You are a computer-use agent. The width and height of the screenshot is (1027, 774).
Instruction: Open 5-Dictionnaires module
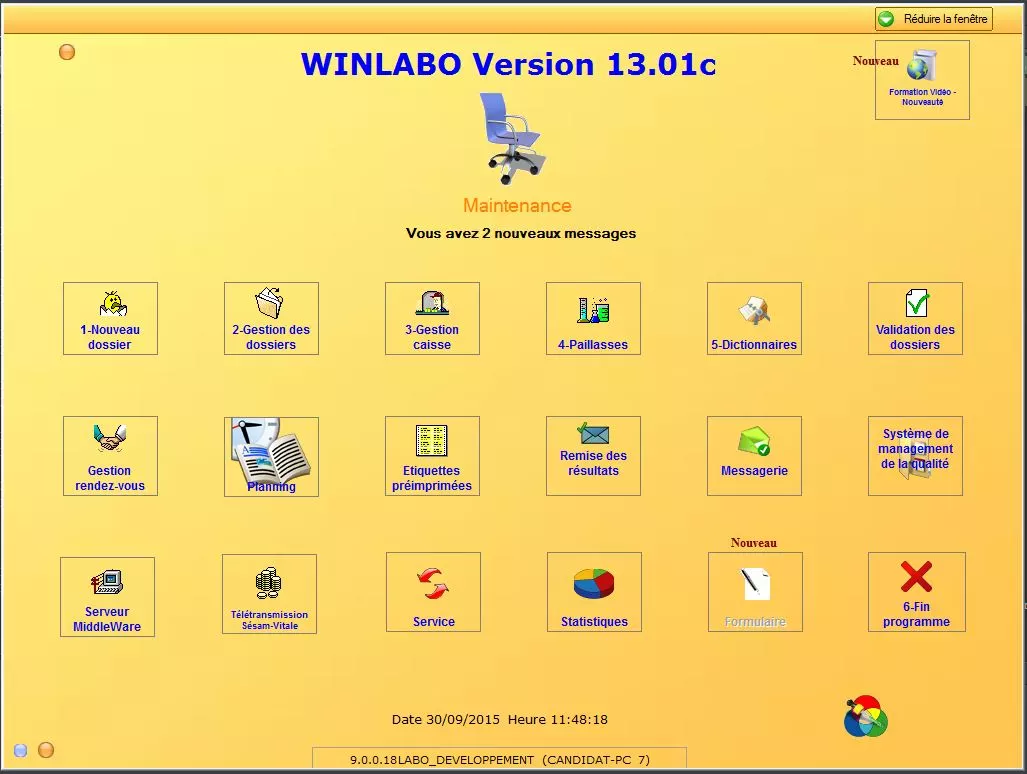click(754, 318)
